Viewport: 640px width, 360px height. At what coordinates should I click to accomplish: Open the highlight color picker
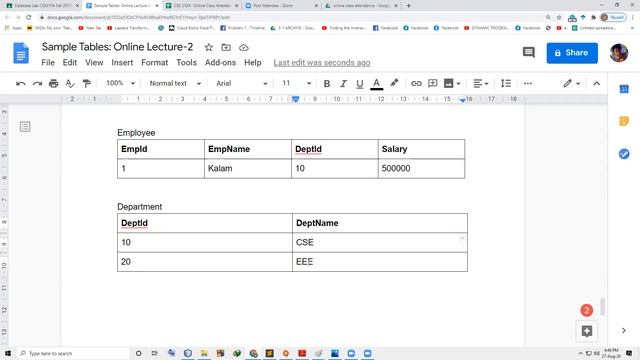point(394,83)
